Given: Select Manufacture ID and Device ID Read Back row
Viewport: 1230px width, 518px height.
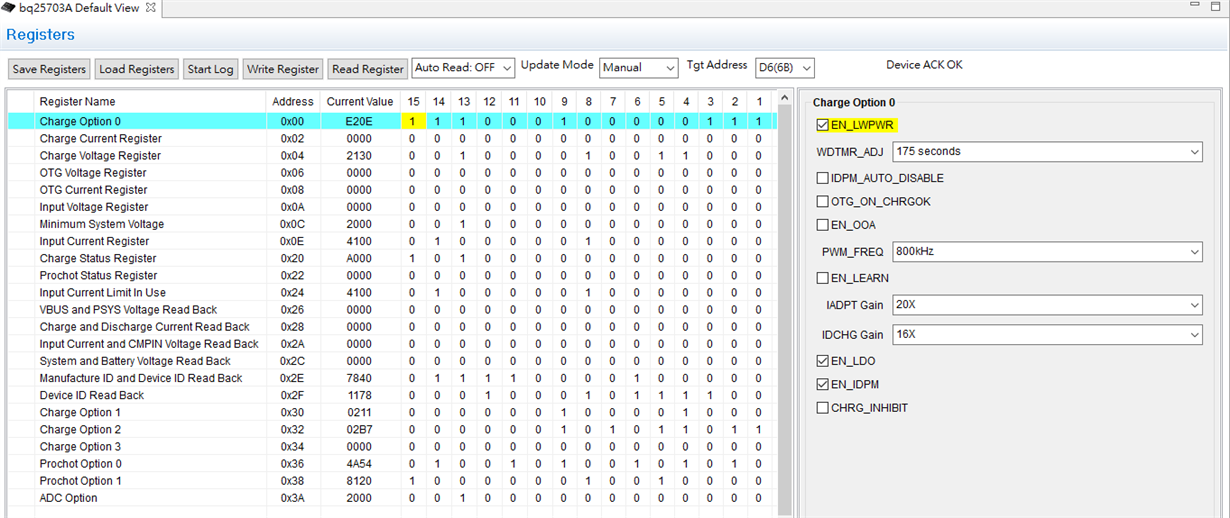Looking at the screenshot, I should [x=391, y=378].
